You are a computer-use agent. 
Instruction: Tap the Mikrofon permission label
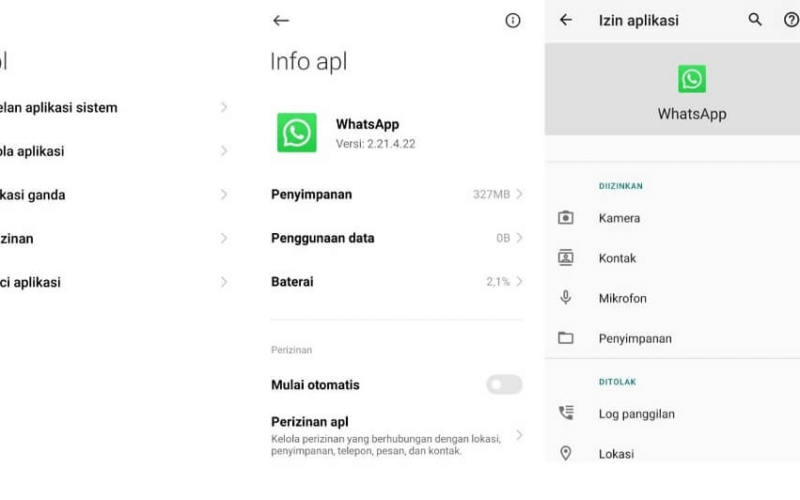(x=622, y=298)
